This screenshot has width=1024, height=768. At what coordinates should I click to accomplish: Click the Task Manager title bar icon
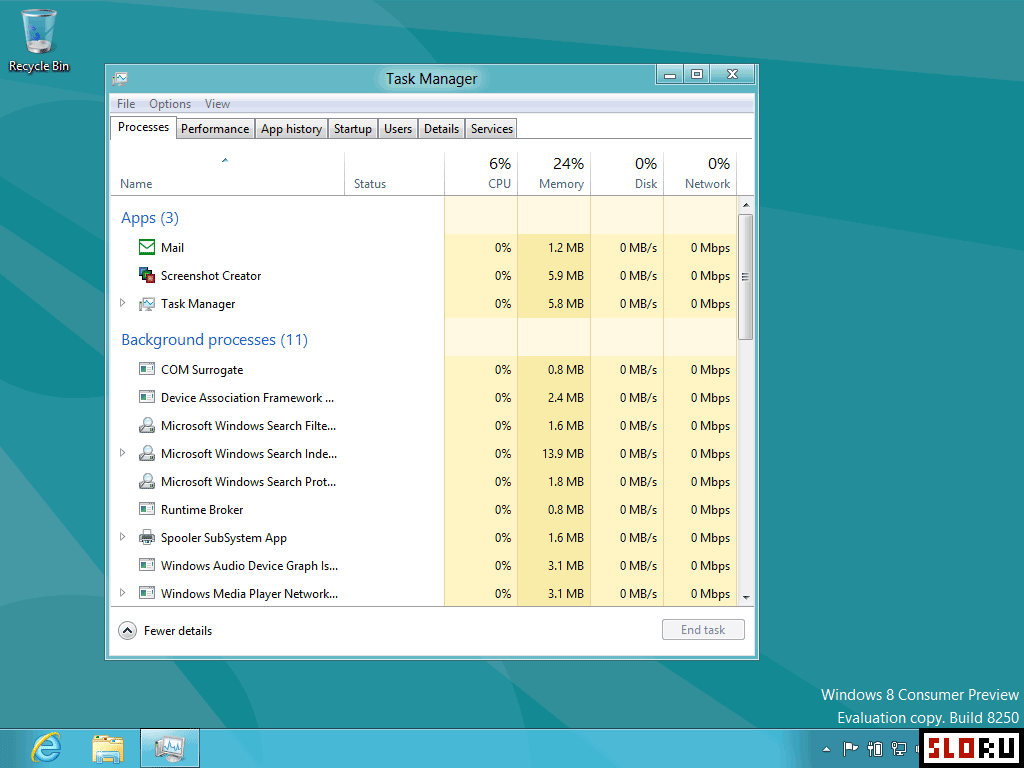[x=120, y=79]
